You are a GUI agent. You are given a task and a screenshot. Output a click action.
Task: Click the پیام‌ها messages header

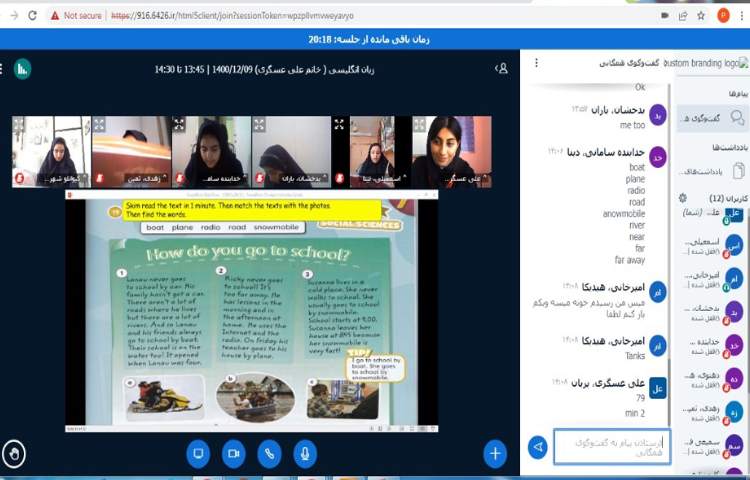coord(738,94)
